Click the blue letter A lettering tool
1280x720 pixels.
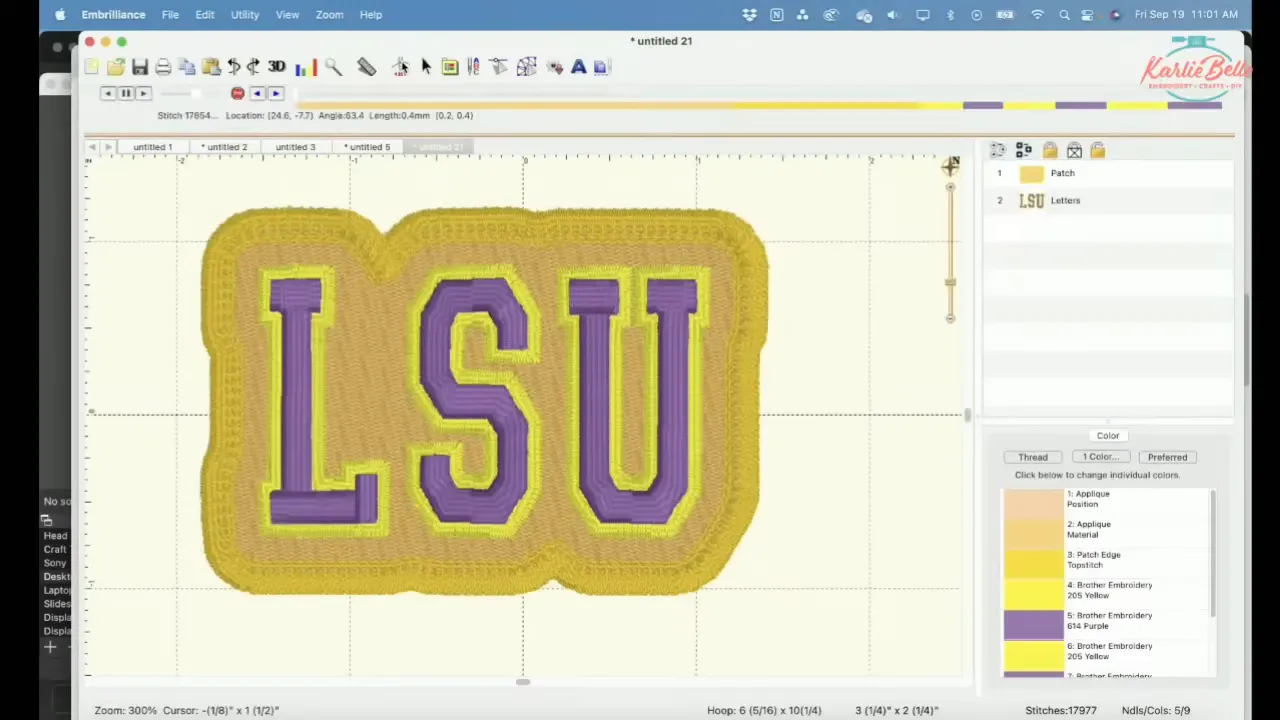click(578, 67)
